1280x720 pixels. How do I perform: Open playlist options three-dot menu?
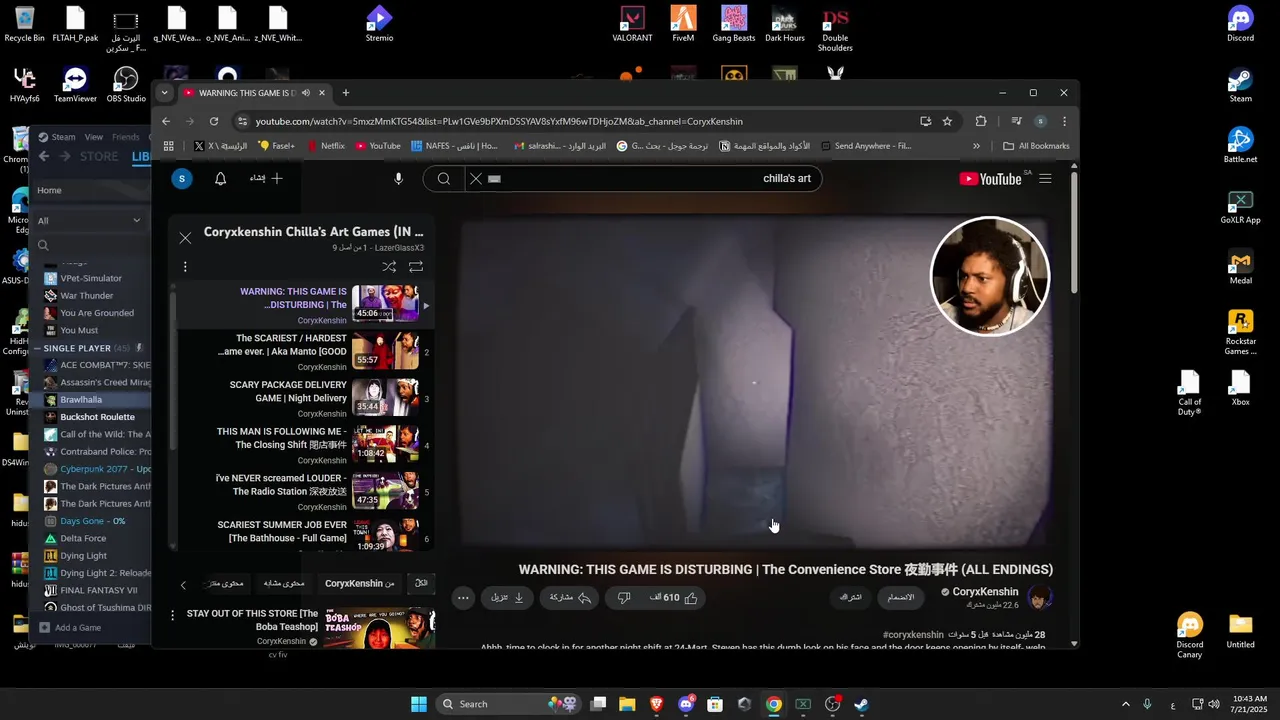185,267
